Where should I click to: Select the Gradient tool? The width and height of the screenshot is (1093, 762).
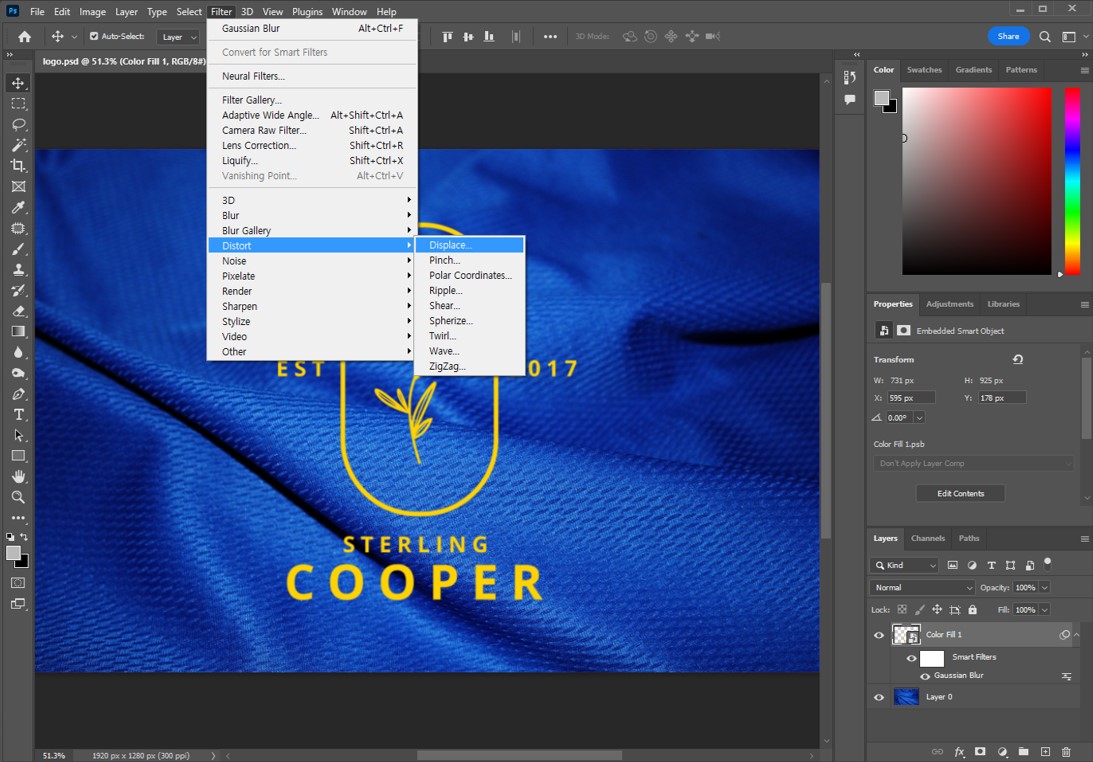[x=18, y=331]
